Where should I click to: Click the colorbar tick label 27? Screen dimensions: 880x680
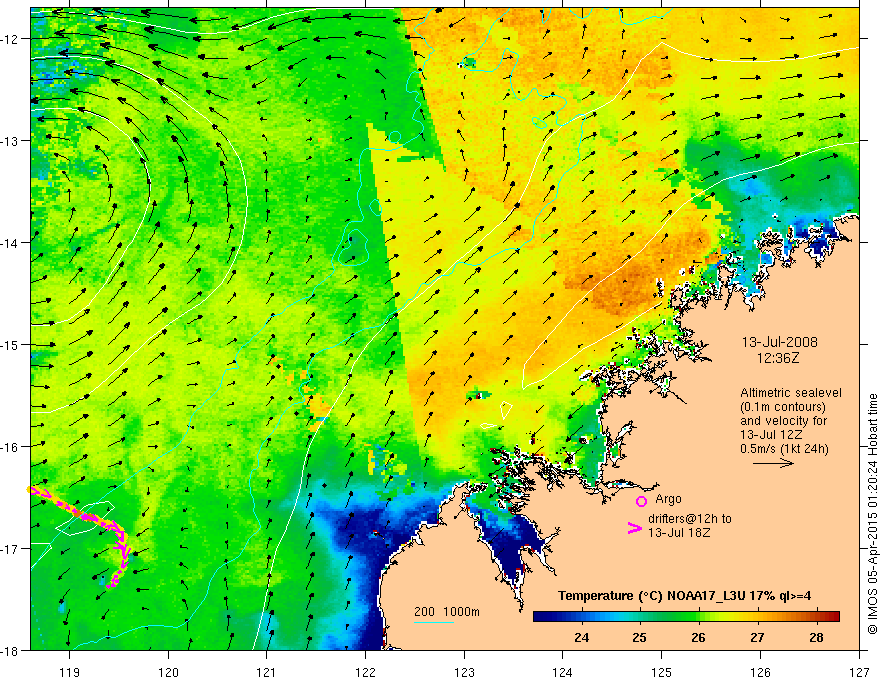click(758, 637)
